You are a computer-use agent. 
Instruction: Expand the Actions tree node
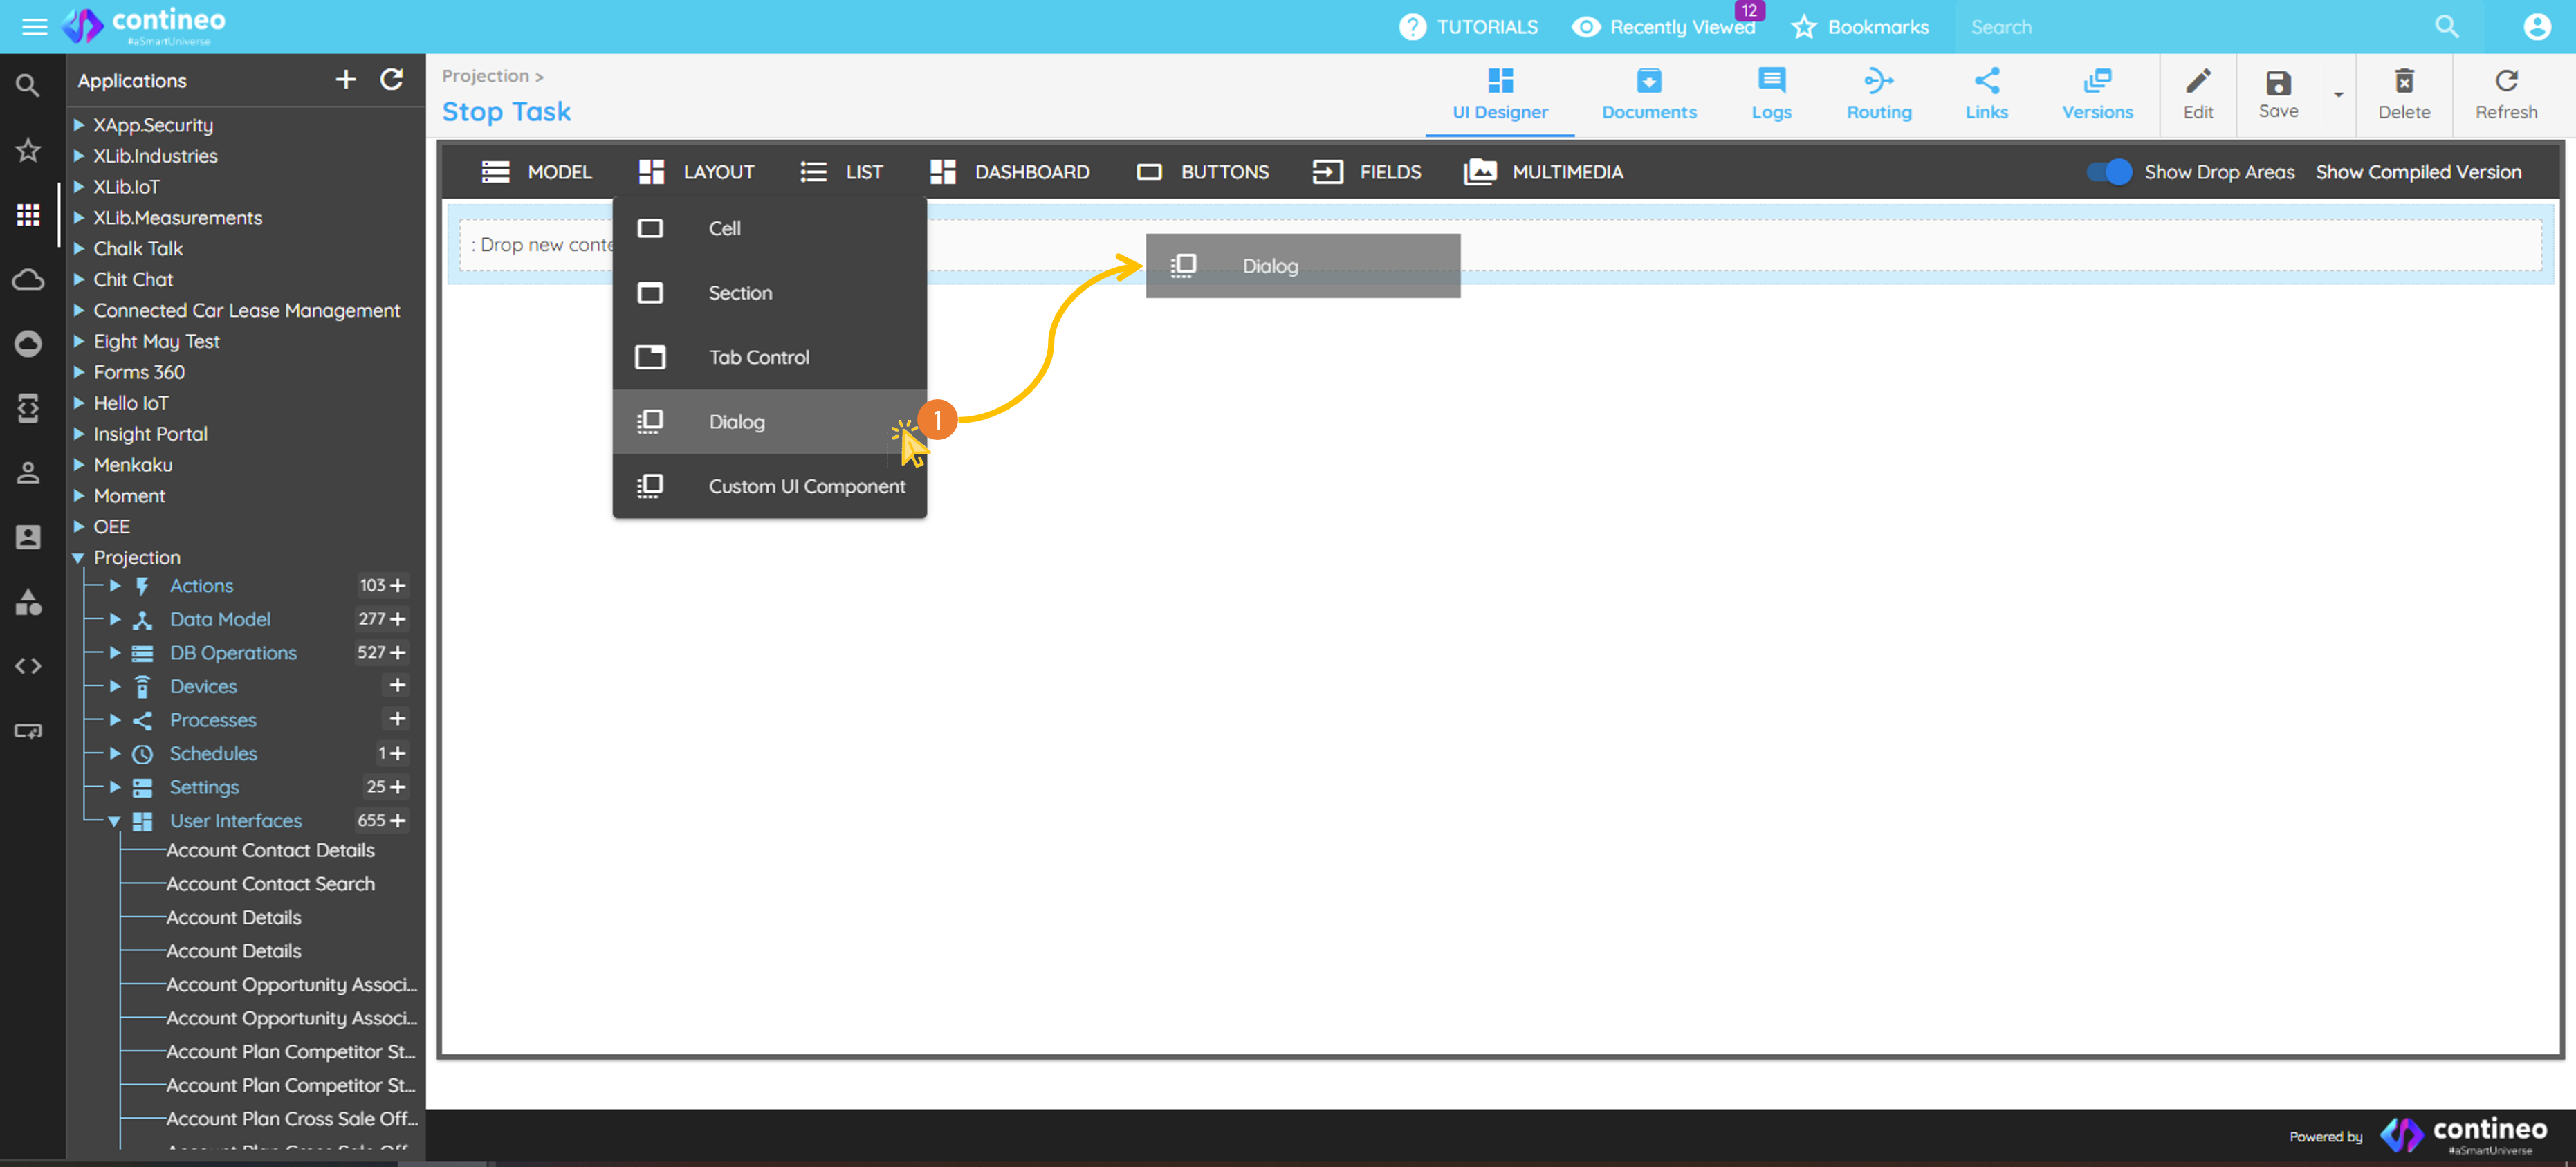tap(115, 586)
